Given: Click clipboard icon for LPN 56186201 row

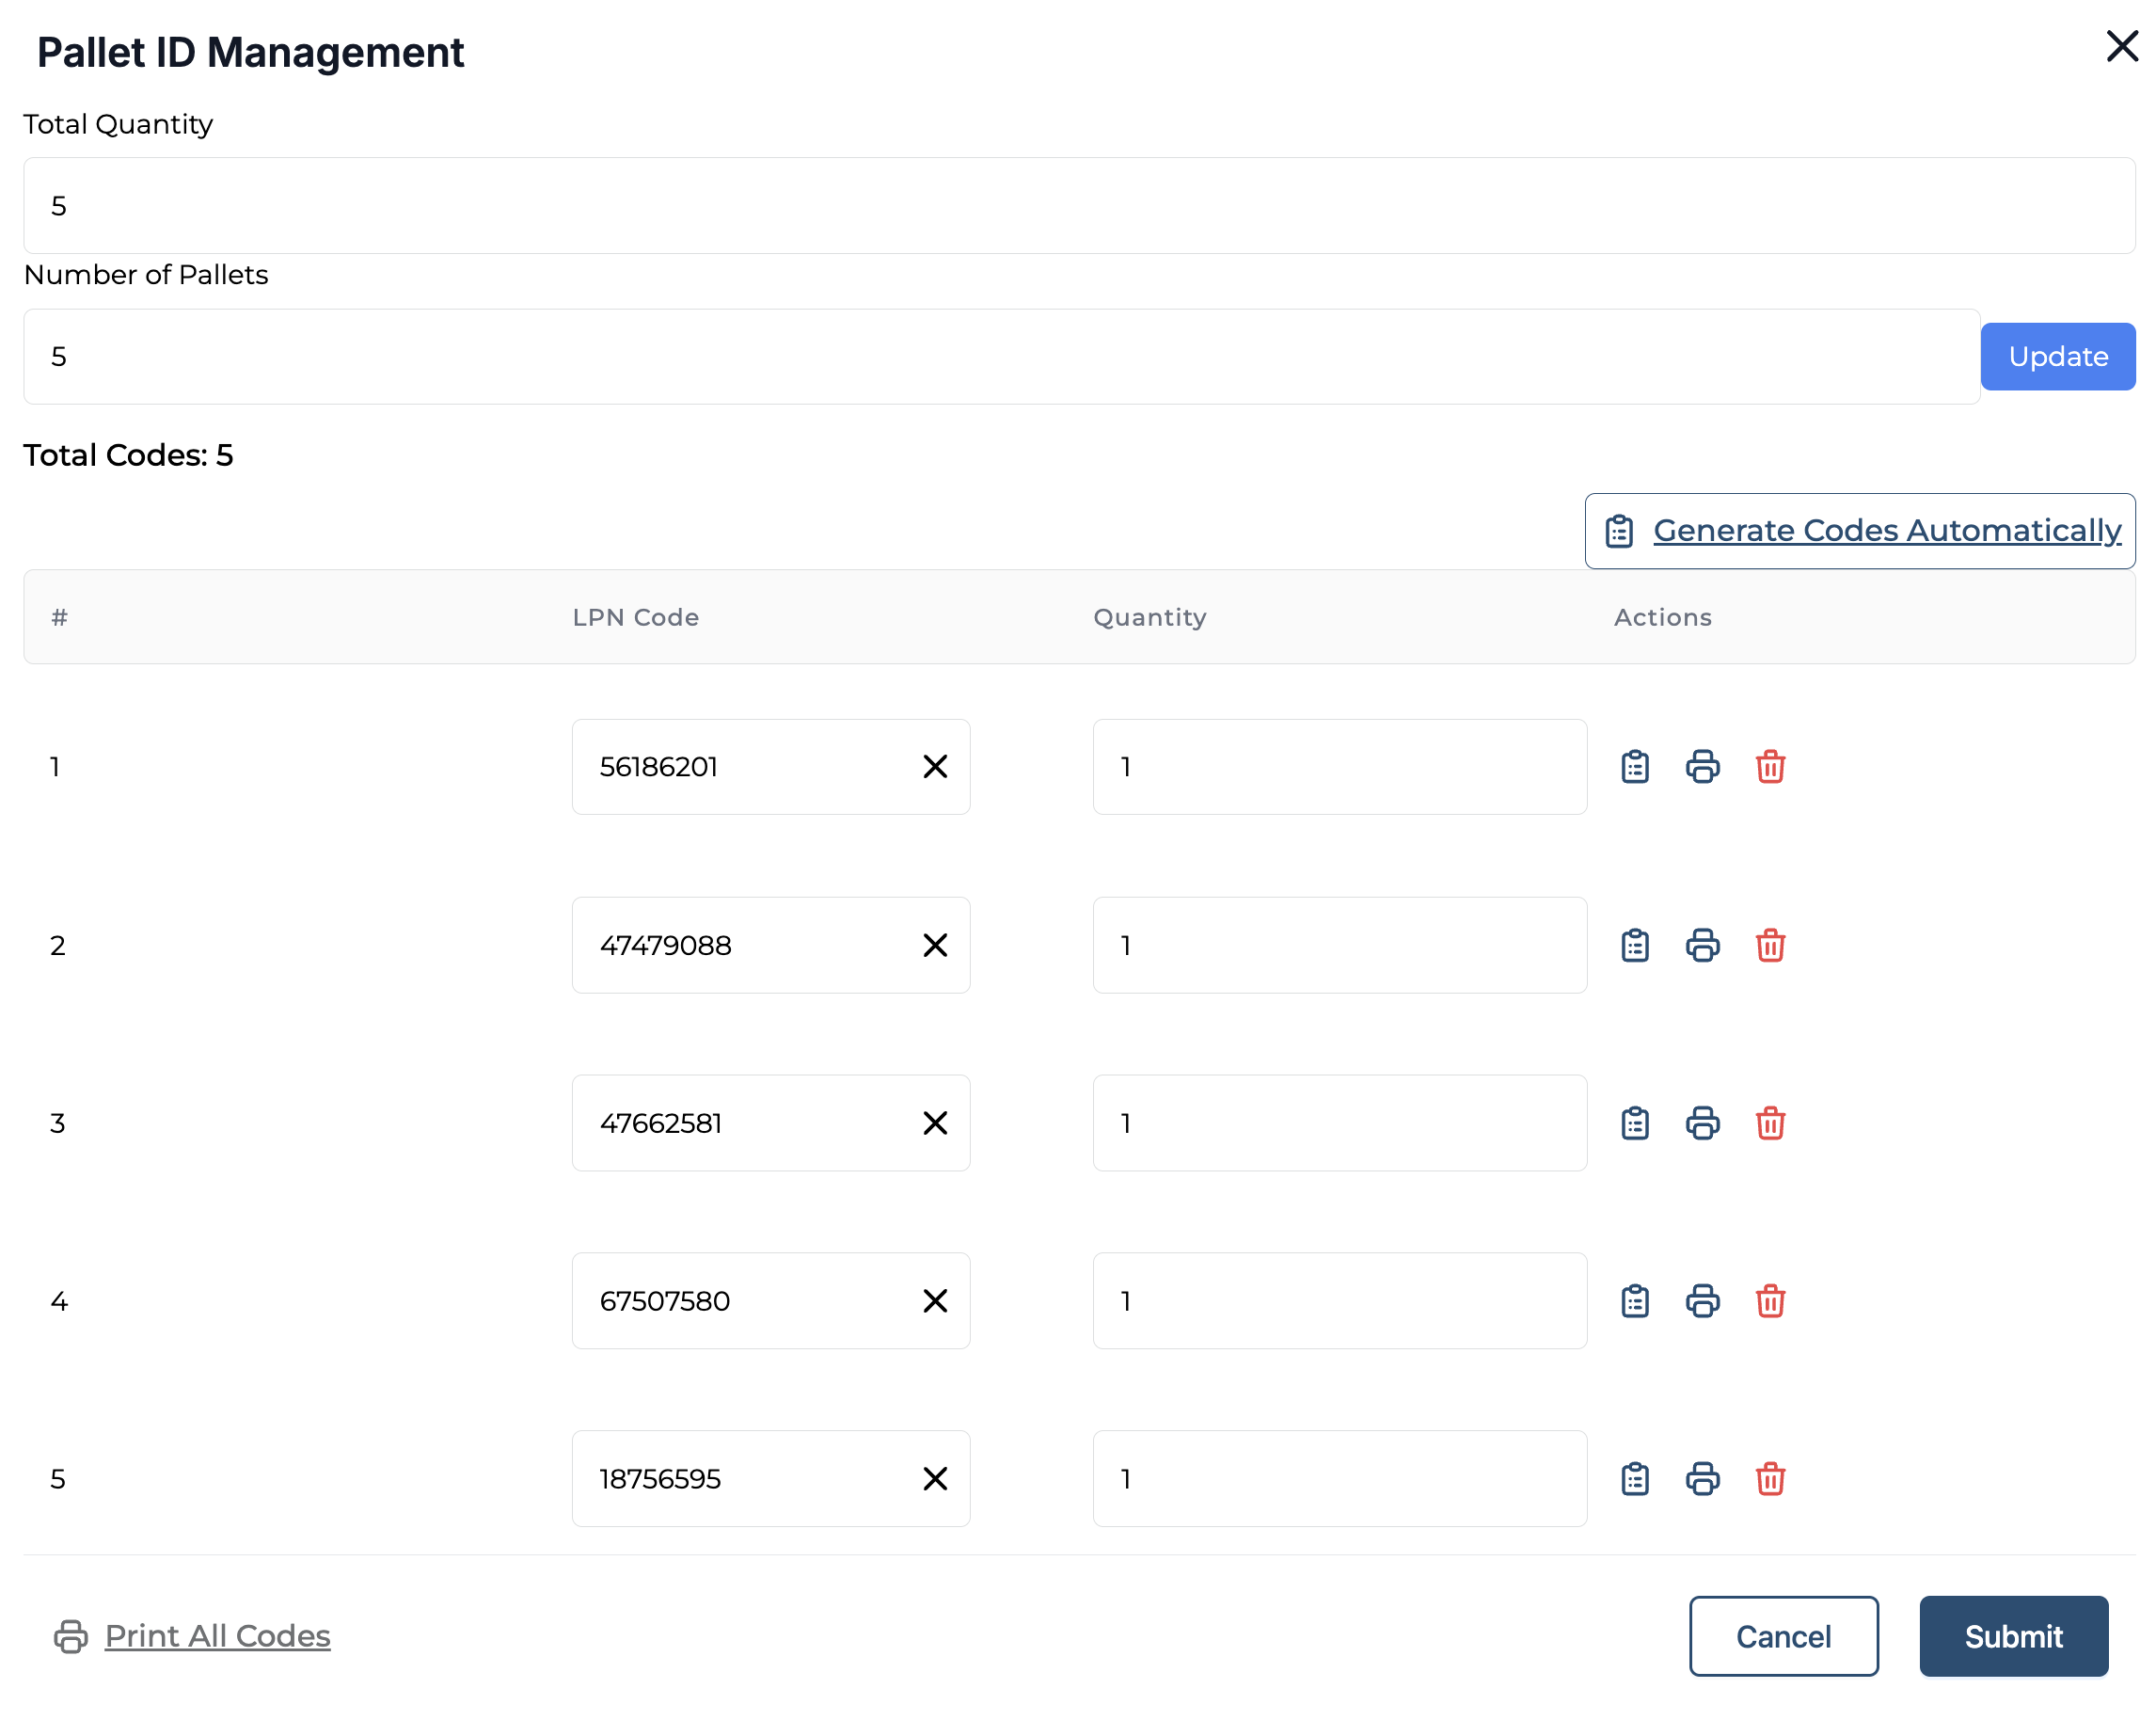Looking at the screenshot, I should click(x=1635, y=767).
